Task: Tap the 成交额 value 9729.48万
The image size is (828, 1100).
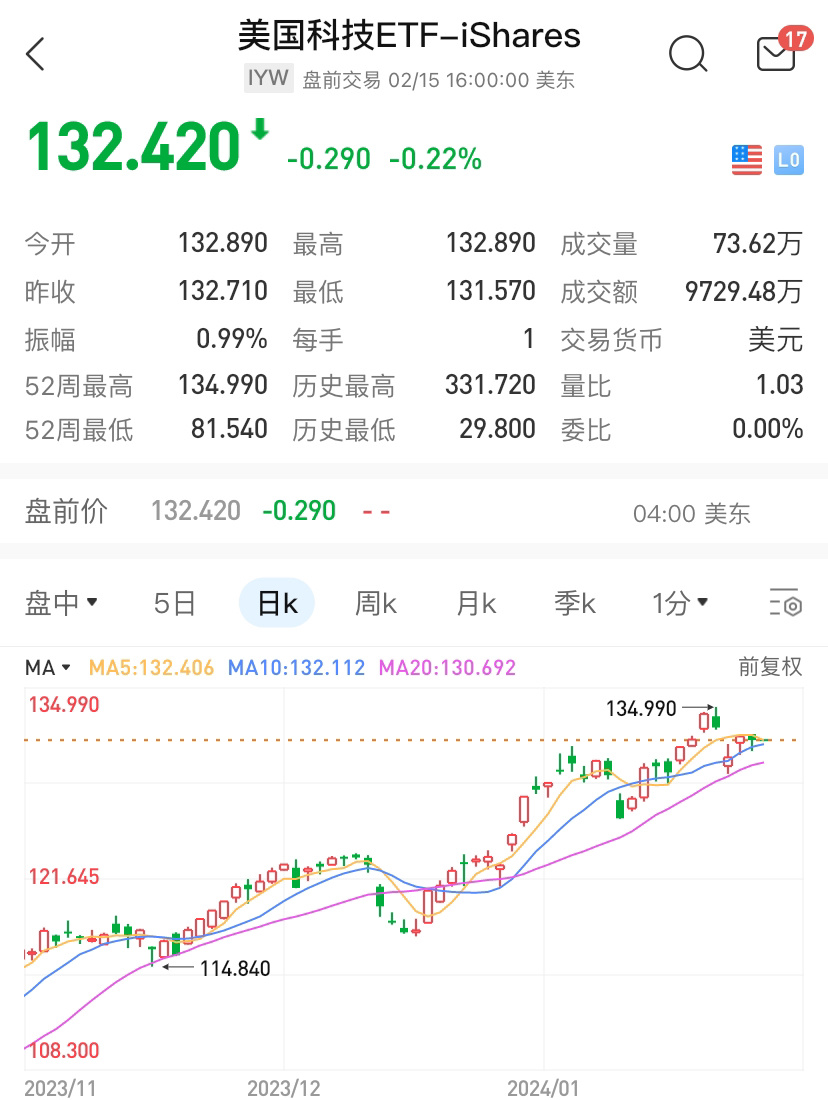Action: pos(743,291)
